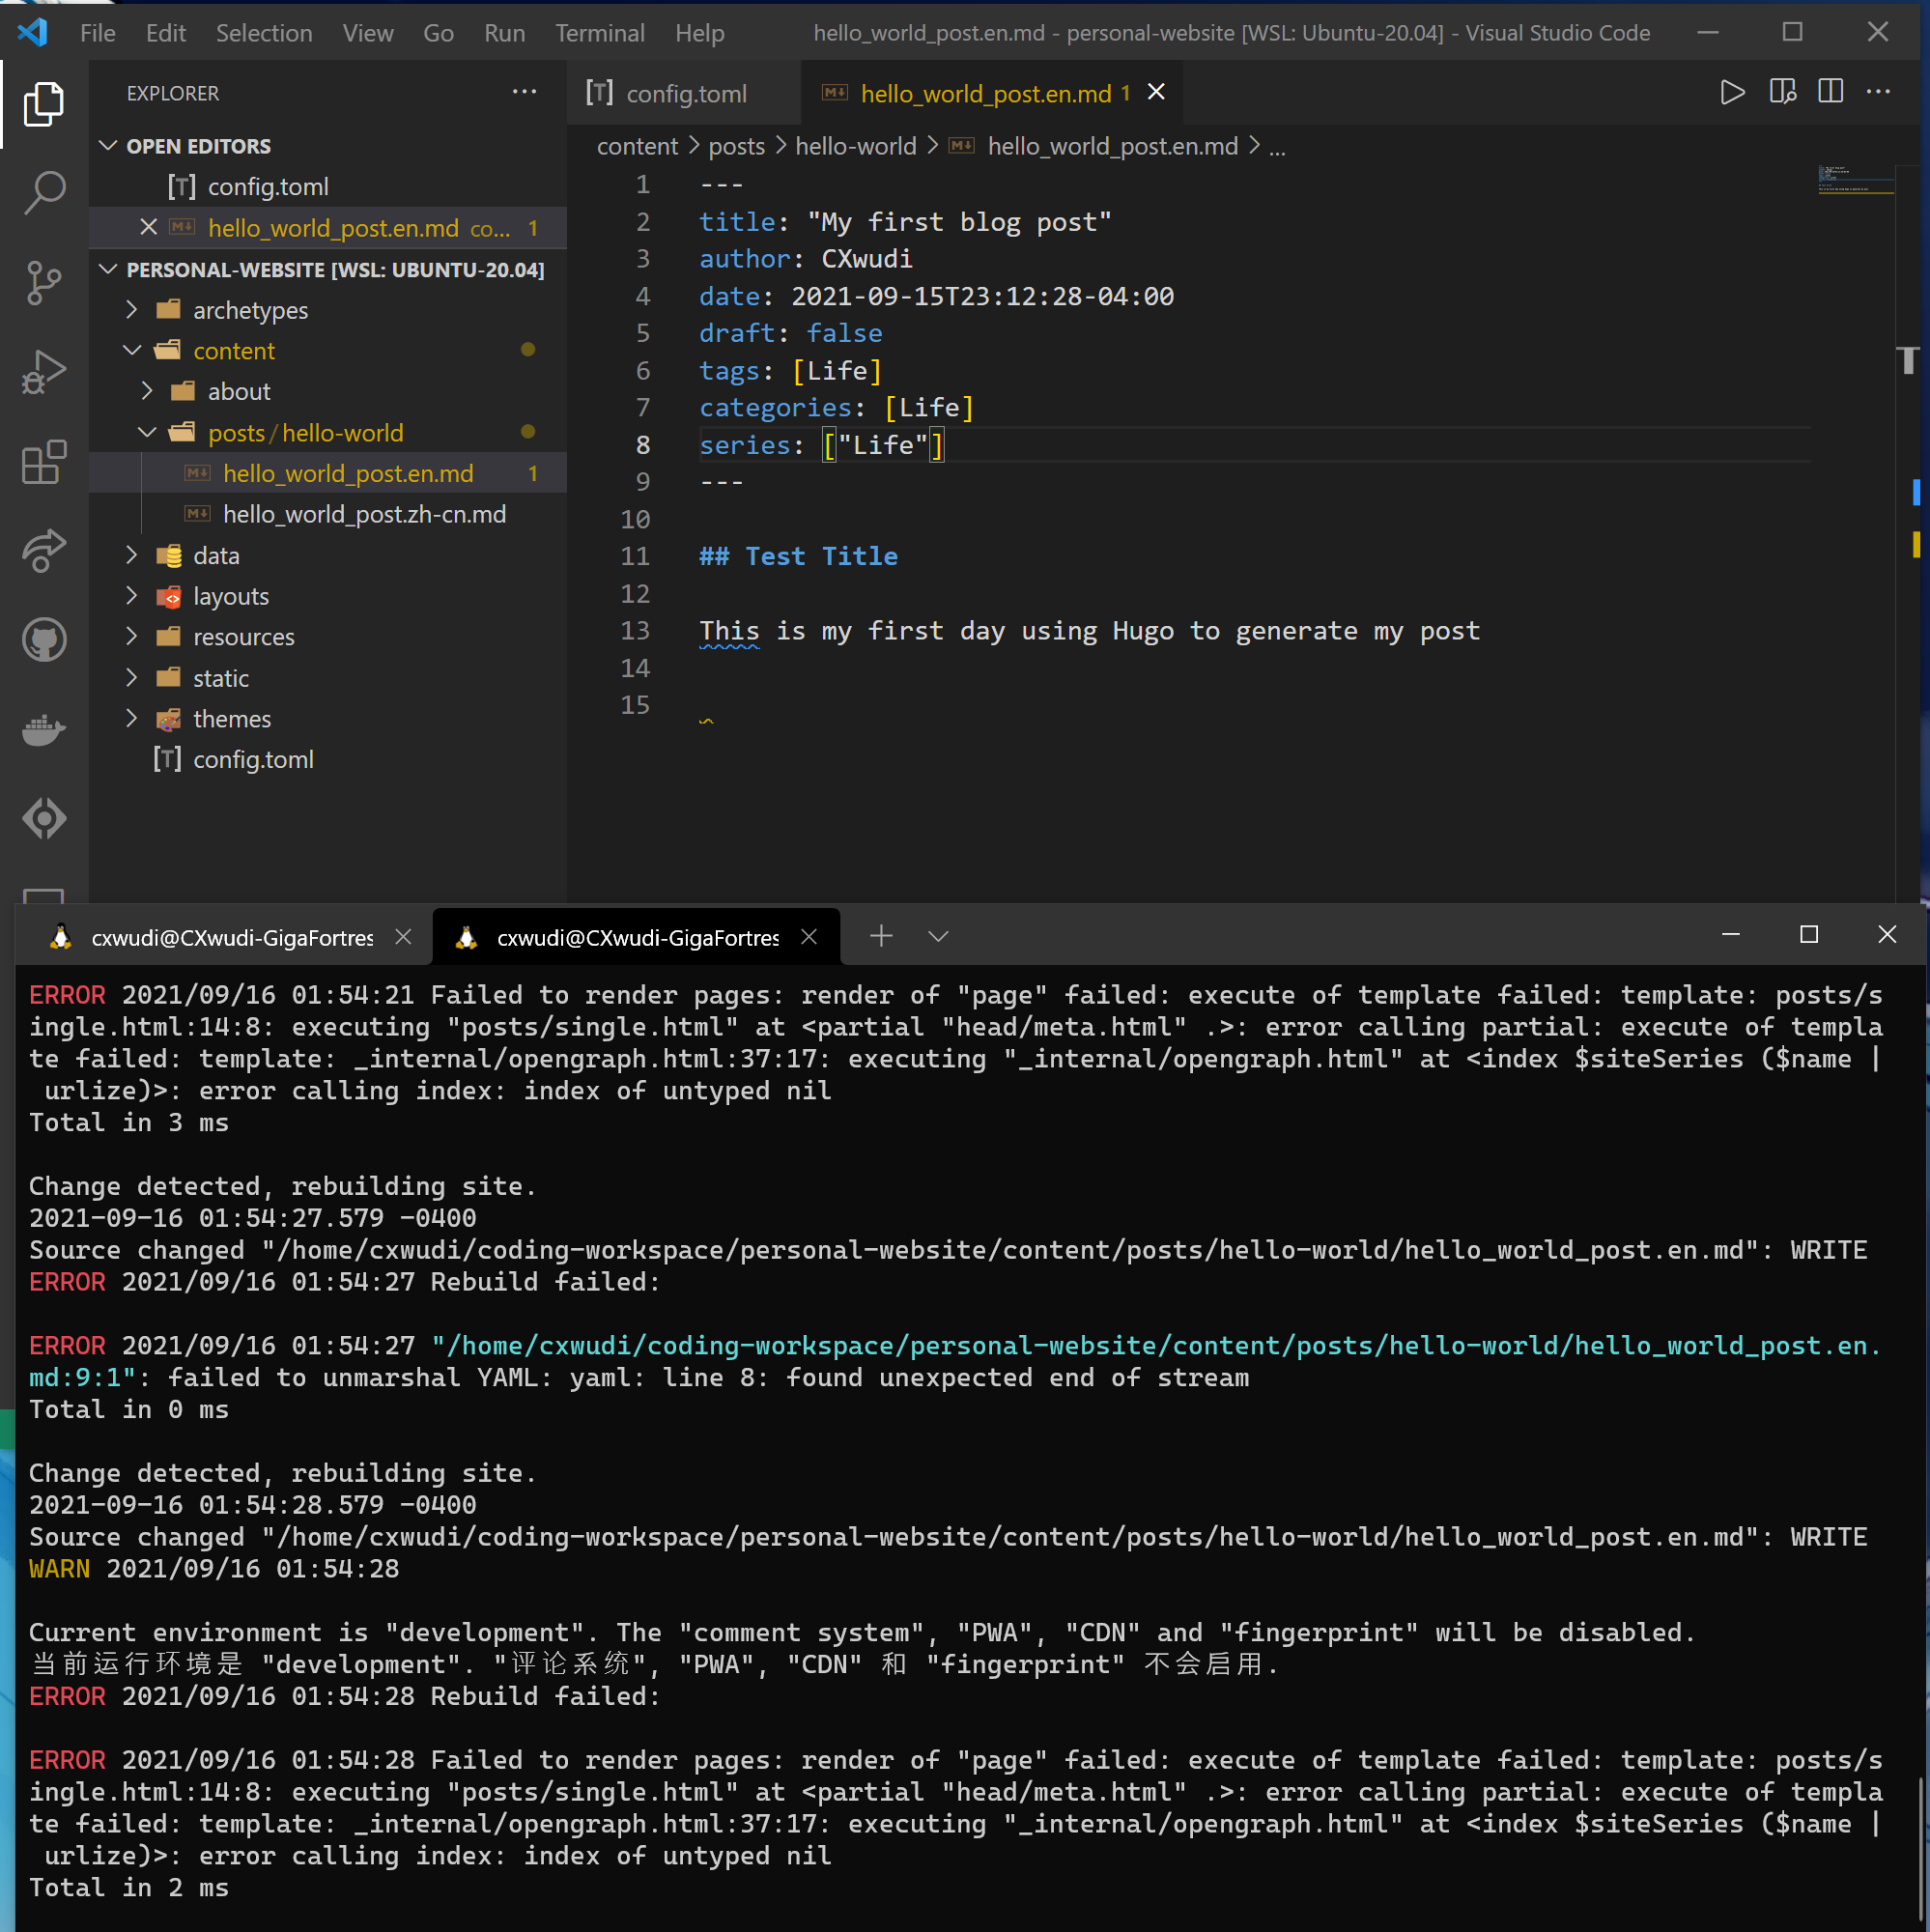The height and width of the screenshot is (1932, 1930).
Task: Open a new terminal tab with plus button
Action: [x=881, y=936]
